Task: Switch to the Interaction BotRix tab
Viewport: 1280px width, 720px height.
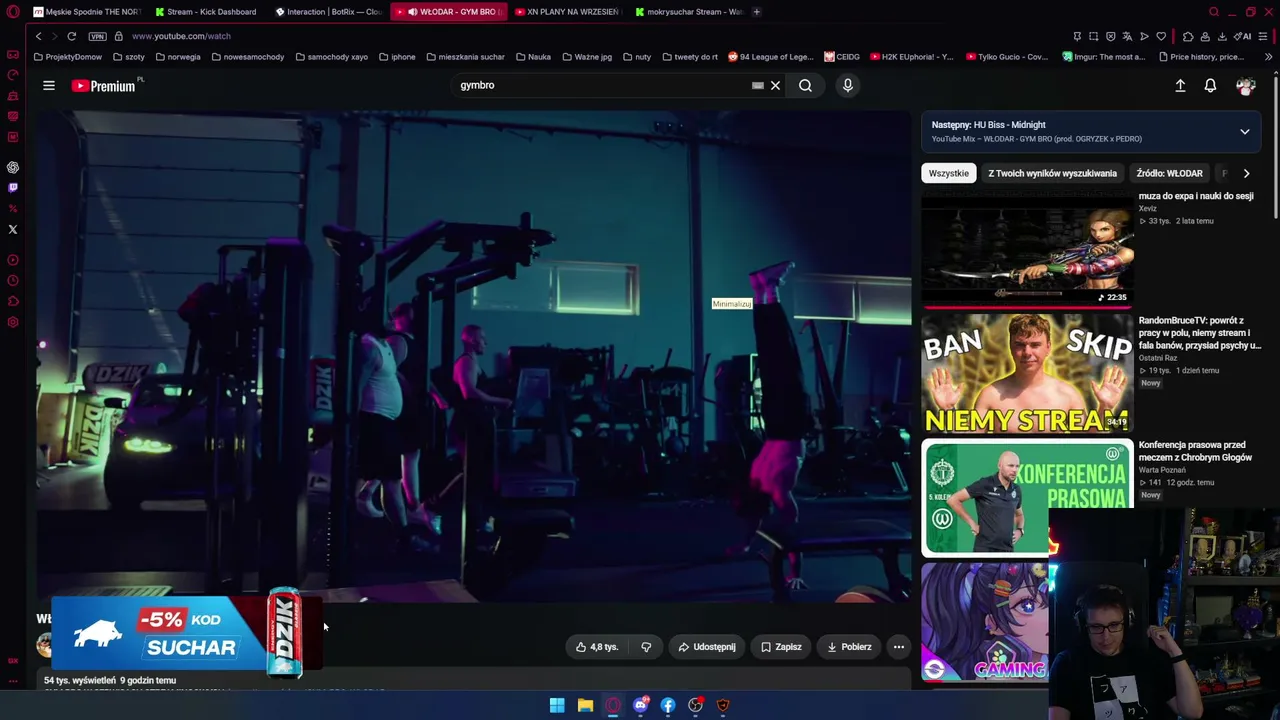Action: tap(327, 12)
